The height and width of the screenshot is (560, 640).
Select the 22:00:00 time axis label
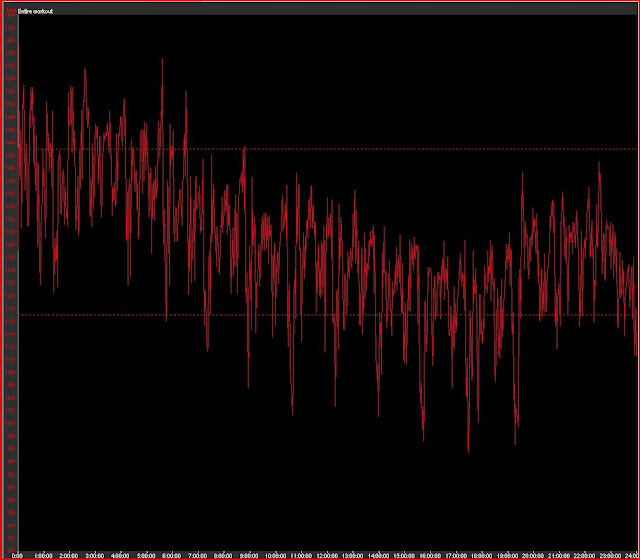tap(585, 556)
